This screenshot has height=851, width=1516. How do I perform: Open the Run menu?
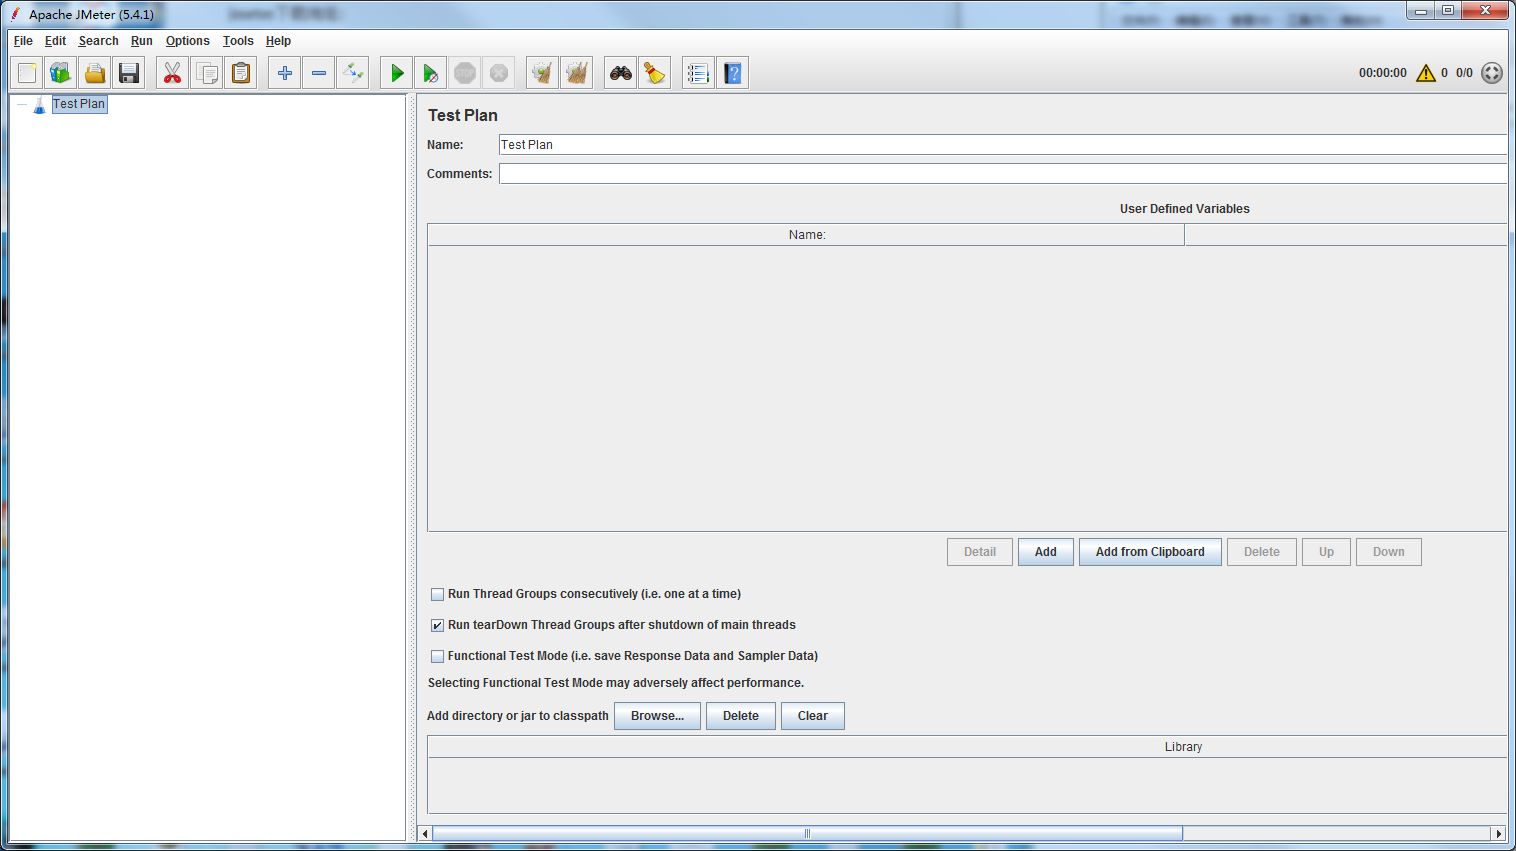141,41
